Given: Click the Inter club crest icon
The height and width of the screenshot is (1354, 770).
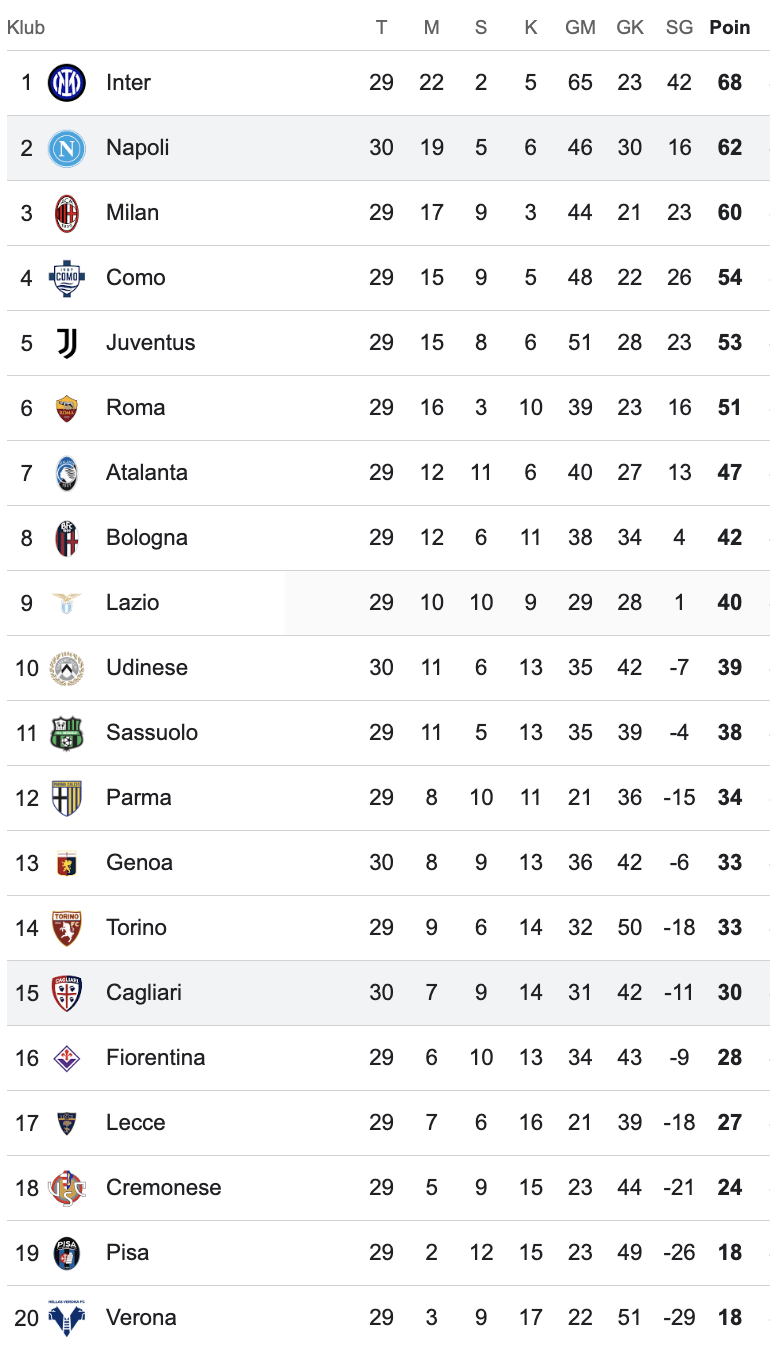Looking at the screenshot, I should tap(67, 82).
